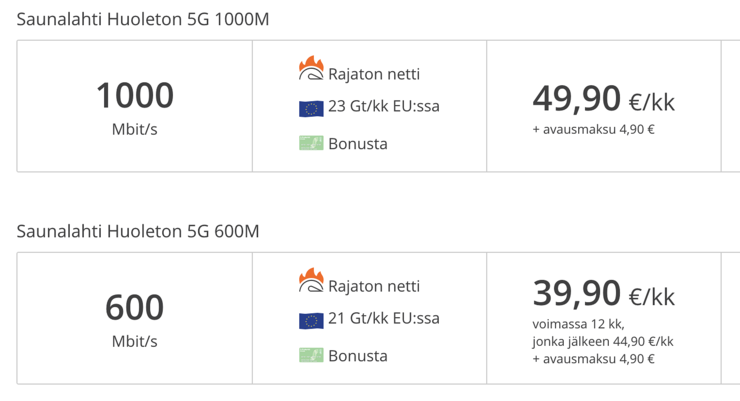Open the Saunalahti Huoleton 5G 600M heading
The image size is (740, 401).
click(x=138, y=231)
